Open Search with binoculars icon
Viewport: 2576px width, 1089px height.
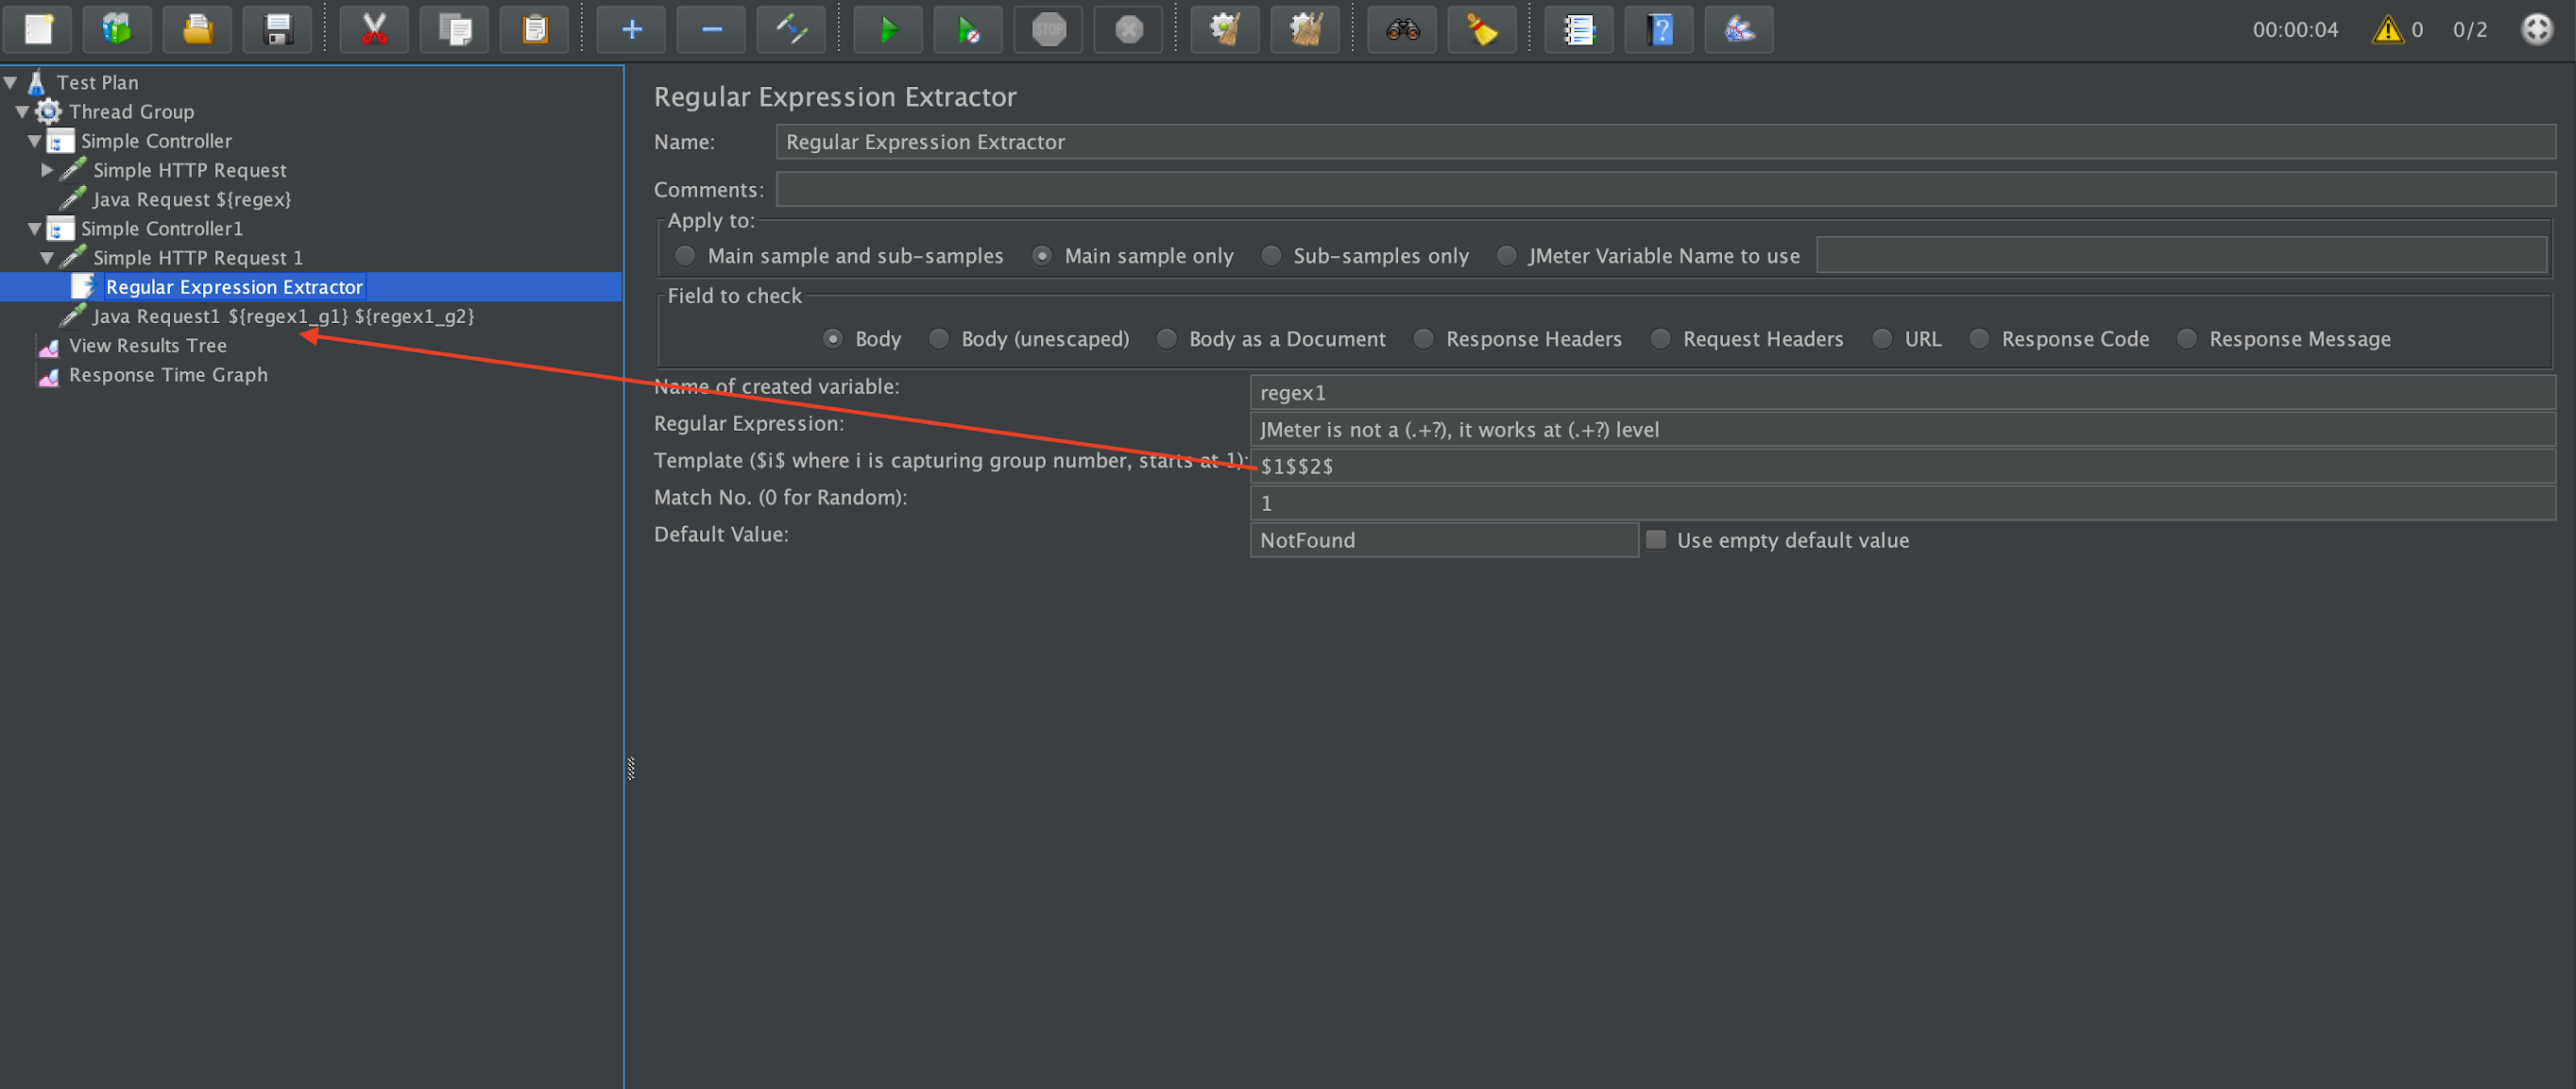click(1402, 29)
